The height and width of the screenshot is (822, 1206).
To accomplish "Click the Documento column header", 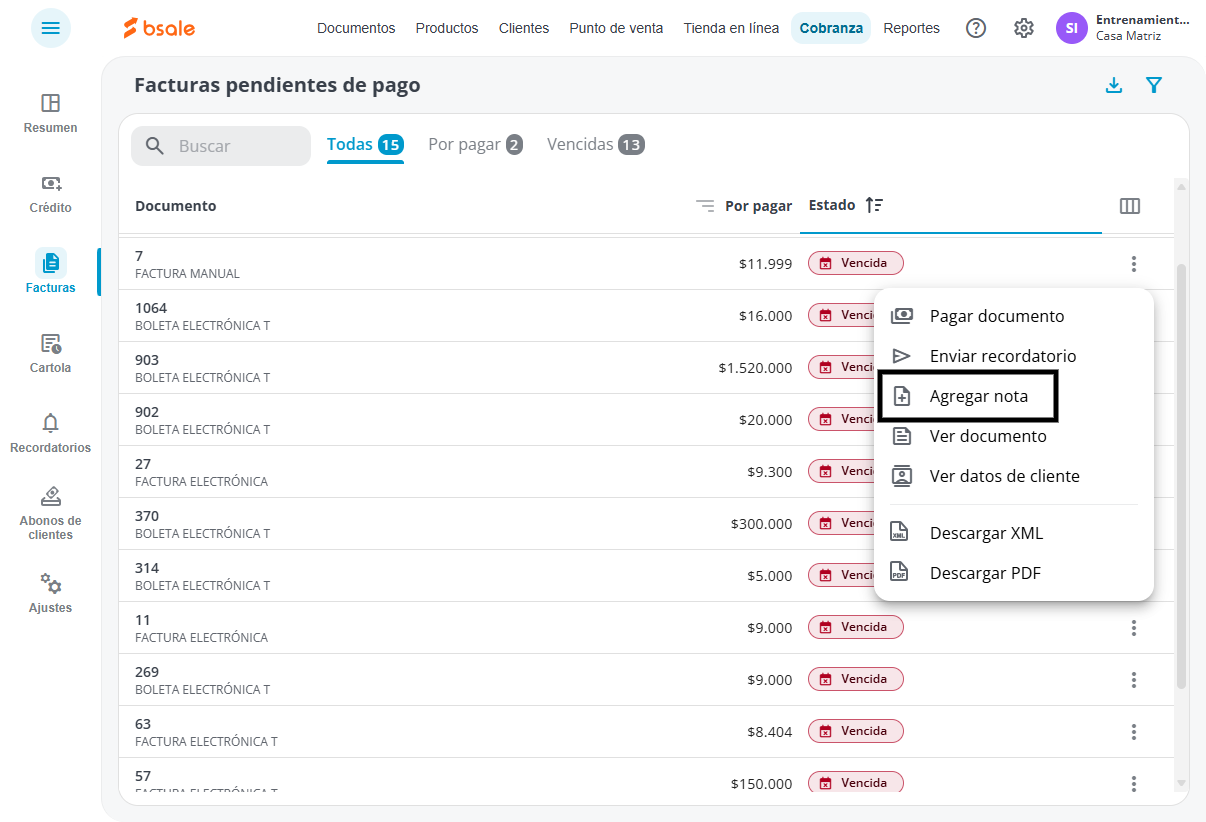I will pyautogui.click(x=176, y=206).
